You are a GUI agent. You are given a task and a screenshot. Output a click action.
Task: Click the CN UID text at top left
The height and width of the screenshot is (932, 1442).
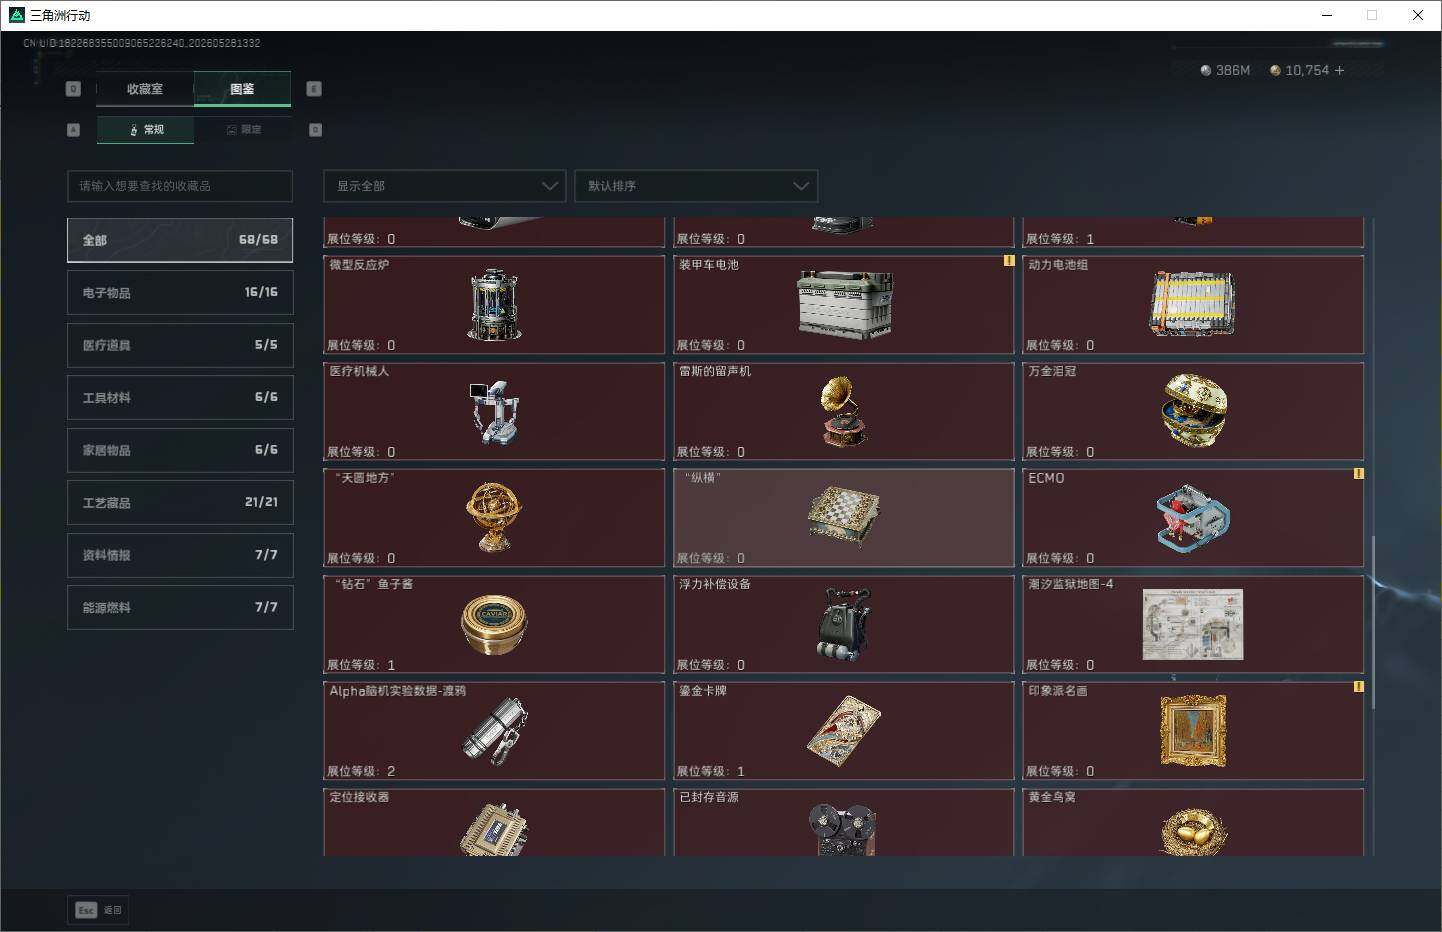point(142,43)
